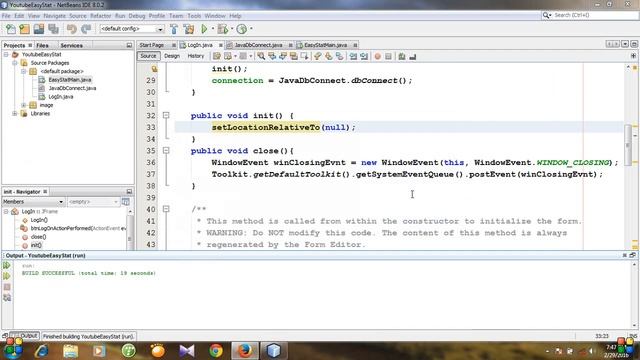Image resolution: width=640 pixels, height=360 pixels.
Task: Close the LogIn.java tab
Action: [221, 45]
